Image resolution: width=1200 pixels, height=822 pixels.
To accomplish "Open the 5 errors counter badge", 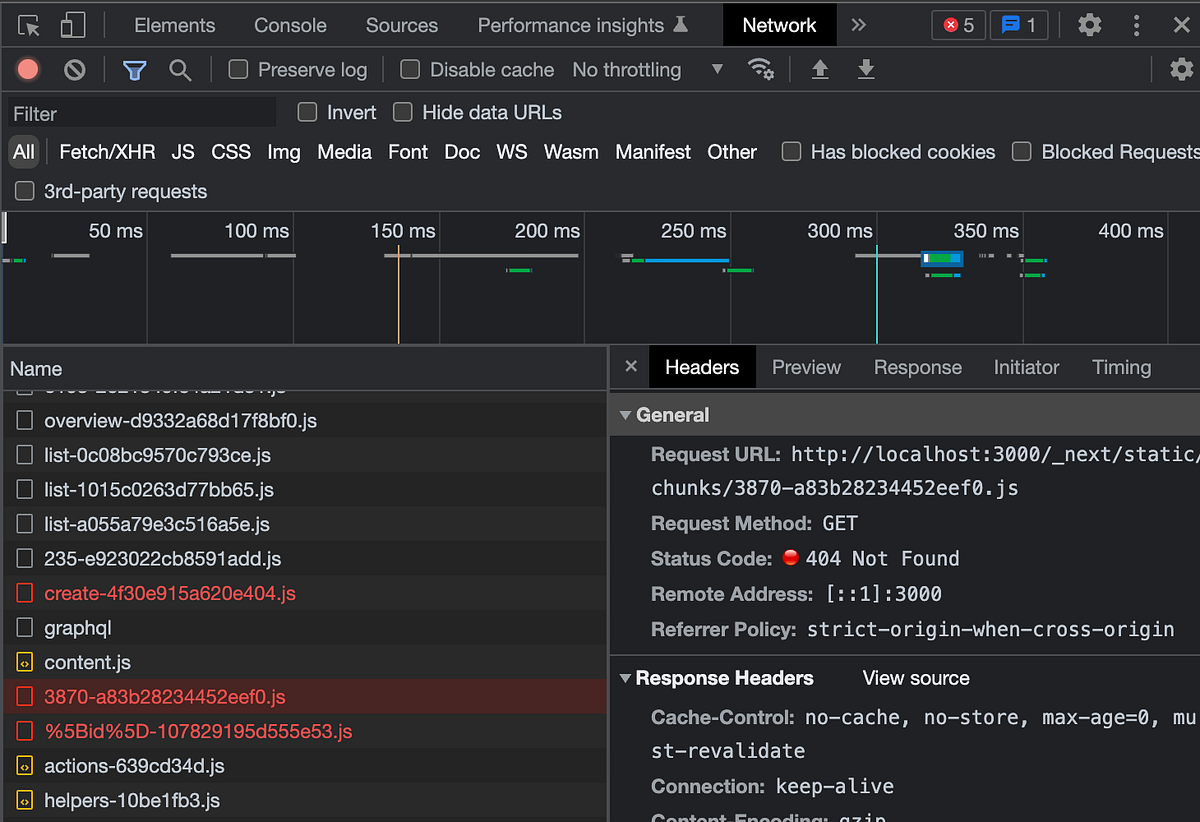I will tap(957, 25).
